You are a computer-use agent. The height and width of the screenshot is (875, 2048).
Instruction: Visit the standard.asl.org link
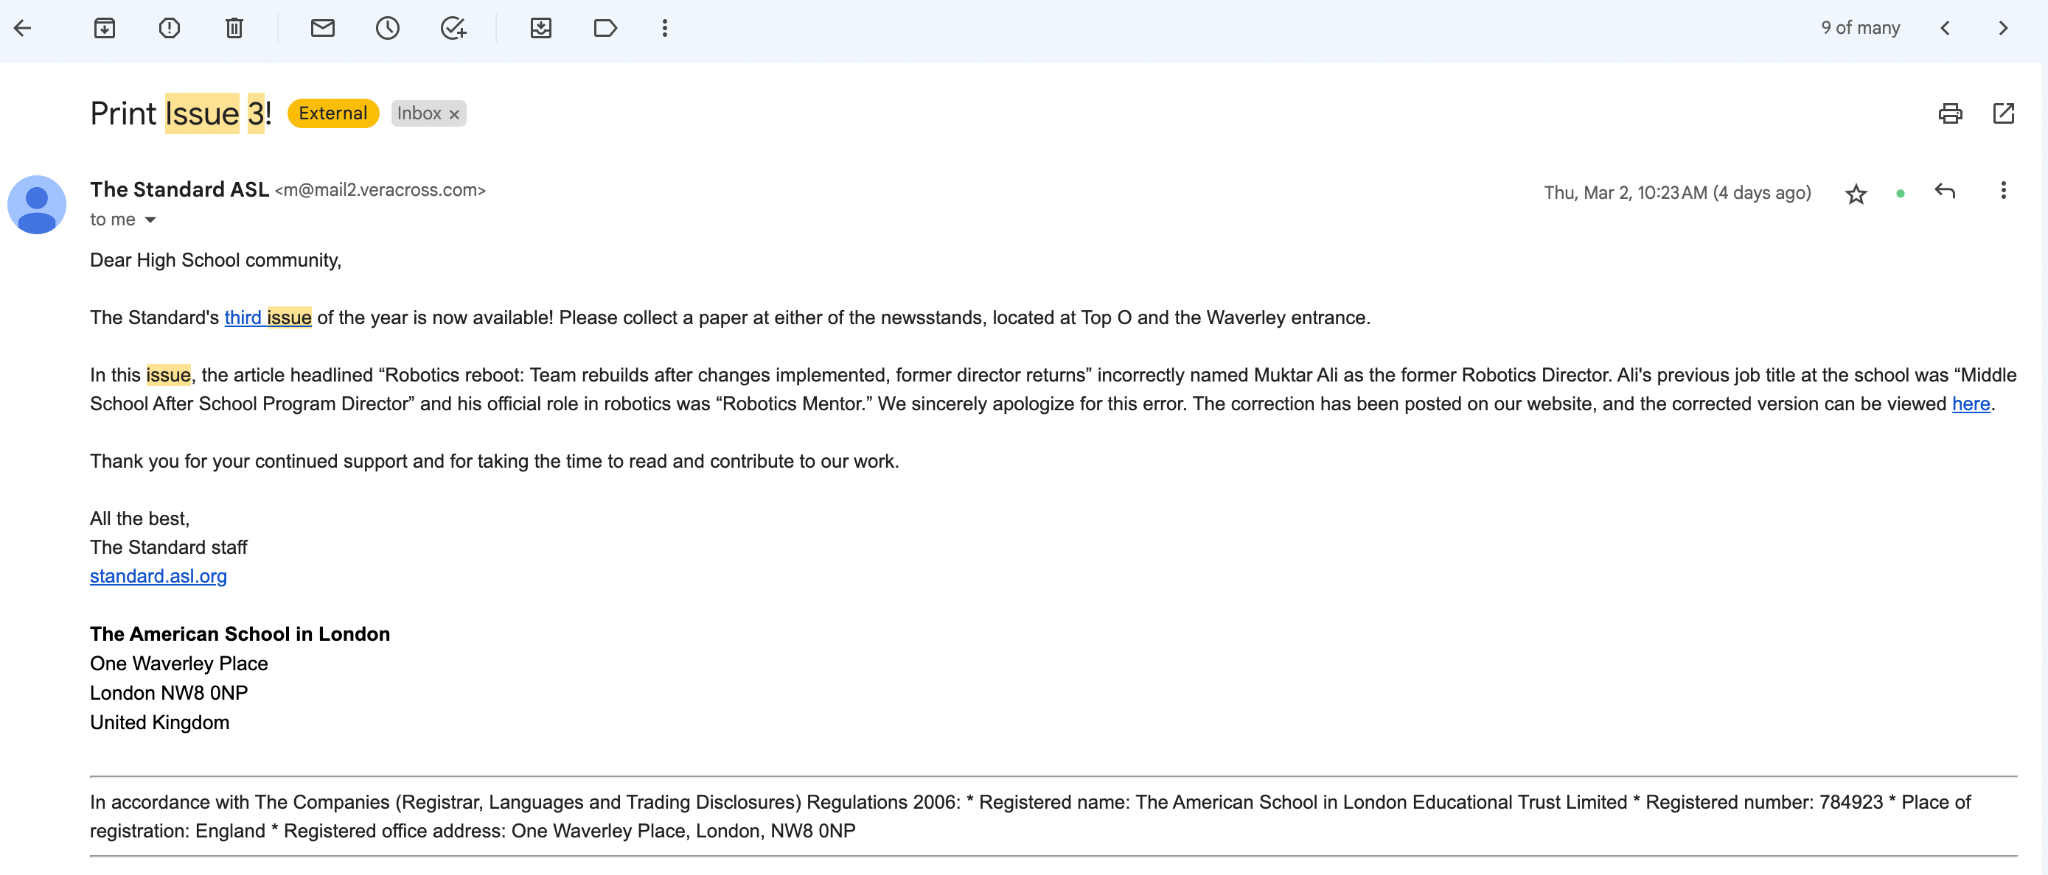point(158,577)
